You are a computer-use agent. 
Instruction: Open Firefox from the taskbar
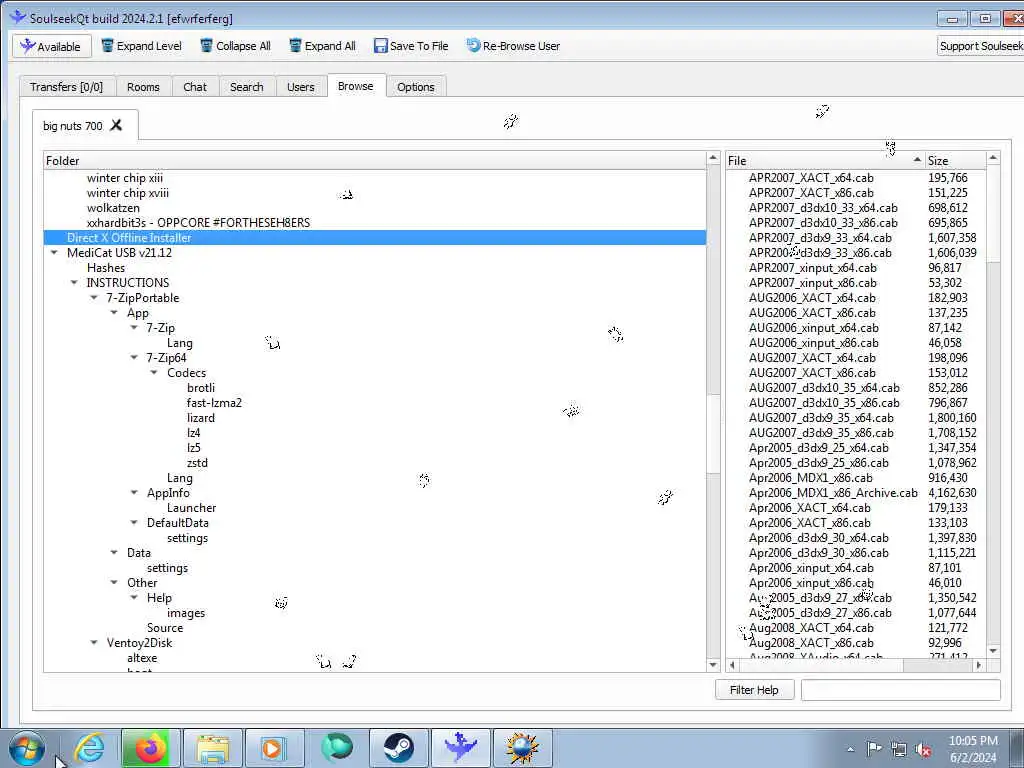click(150, 748)
